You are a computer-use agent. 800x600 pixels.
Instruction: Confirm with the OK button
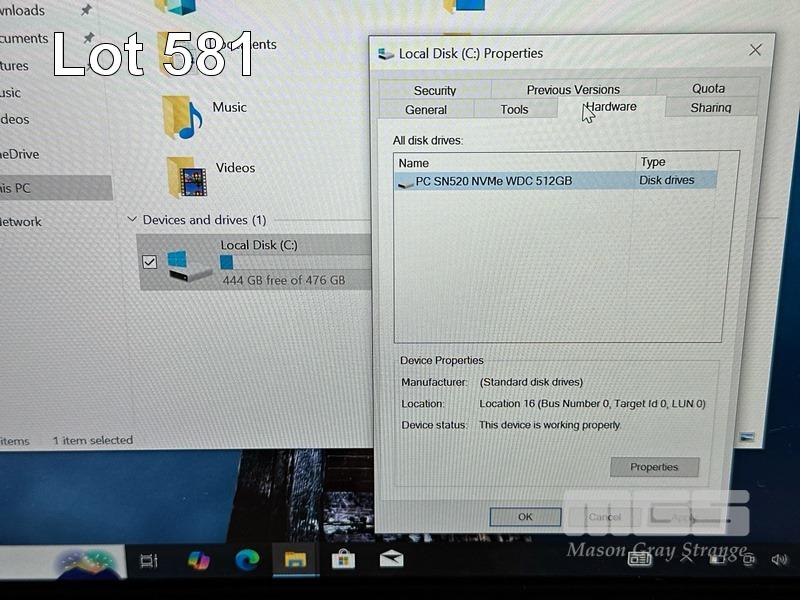(525, 517)
